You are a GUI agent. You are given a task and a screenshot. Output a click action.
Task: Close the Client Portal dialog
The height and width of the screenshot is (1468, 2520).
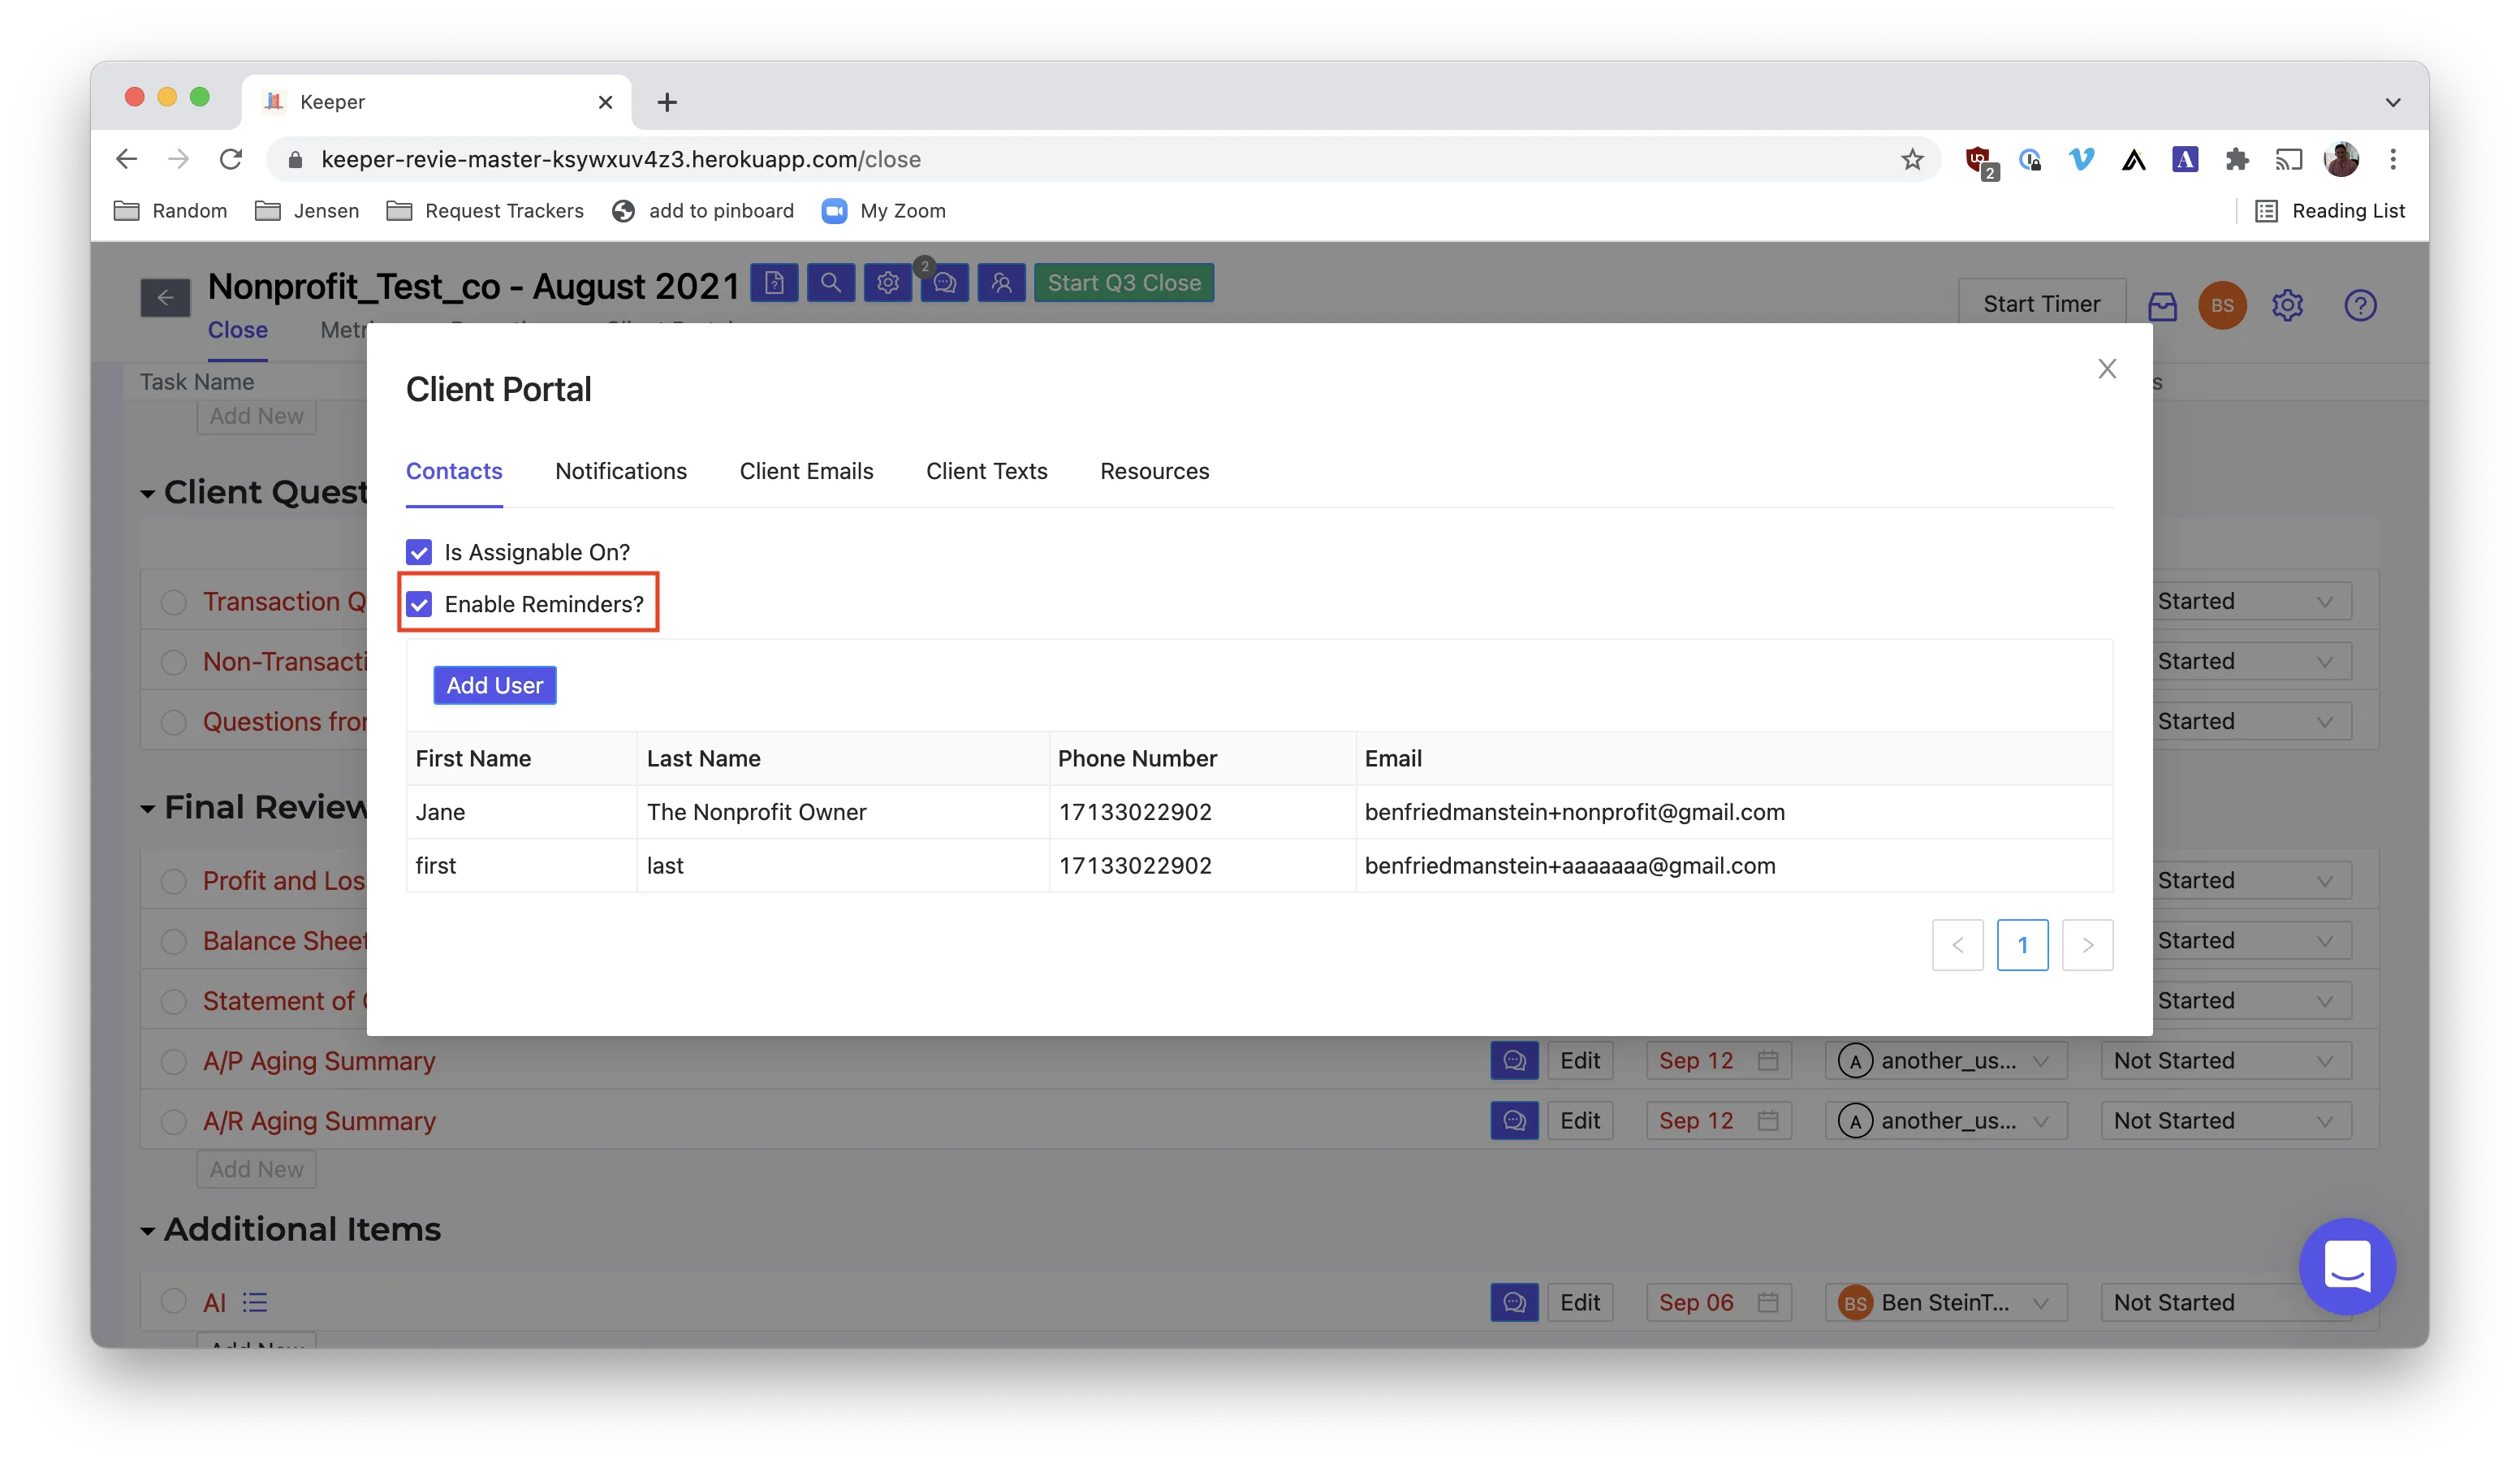coord(2107,369)
